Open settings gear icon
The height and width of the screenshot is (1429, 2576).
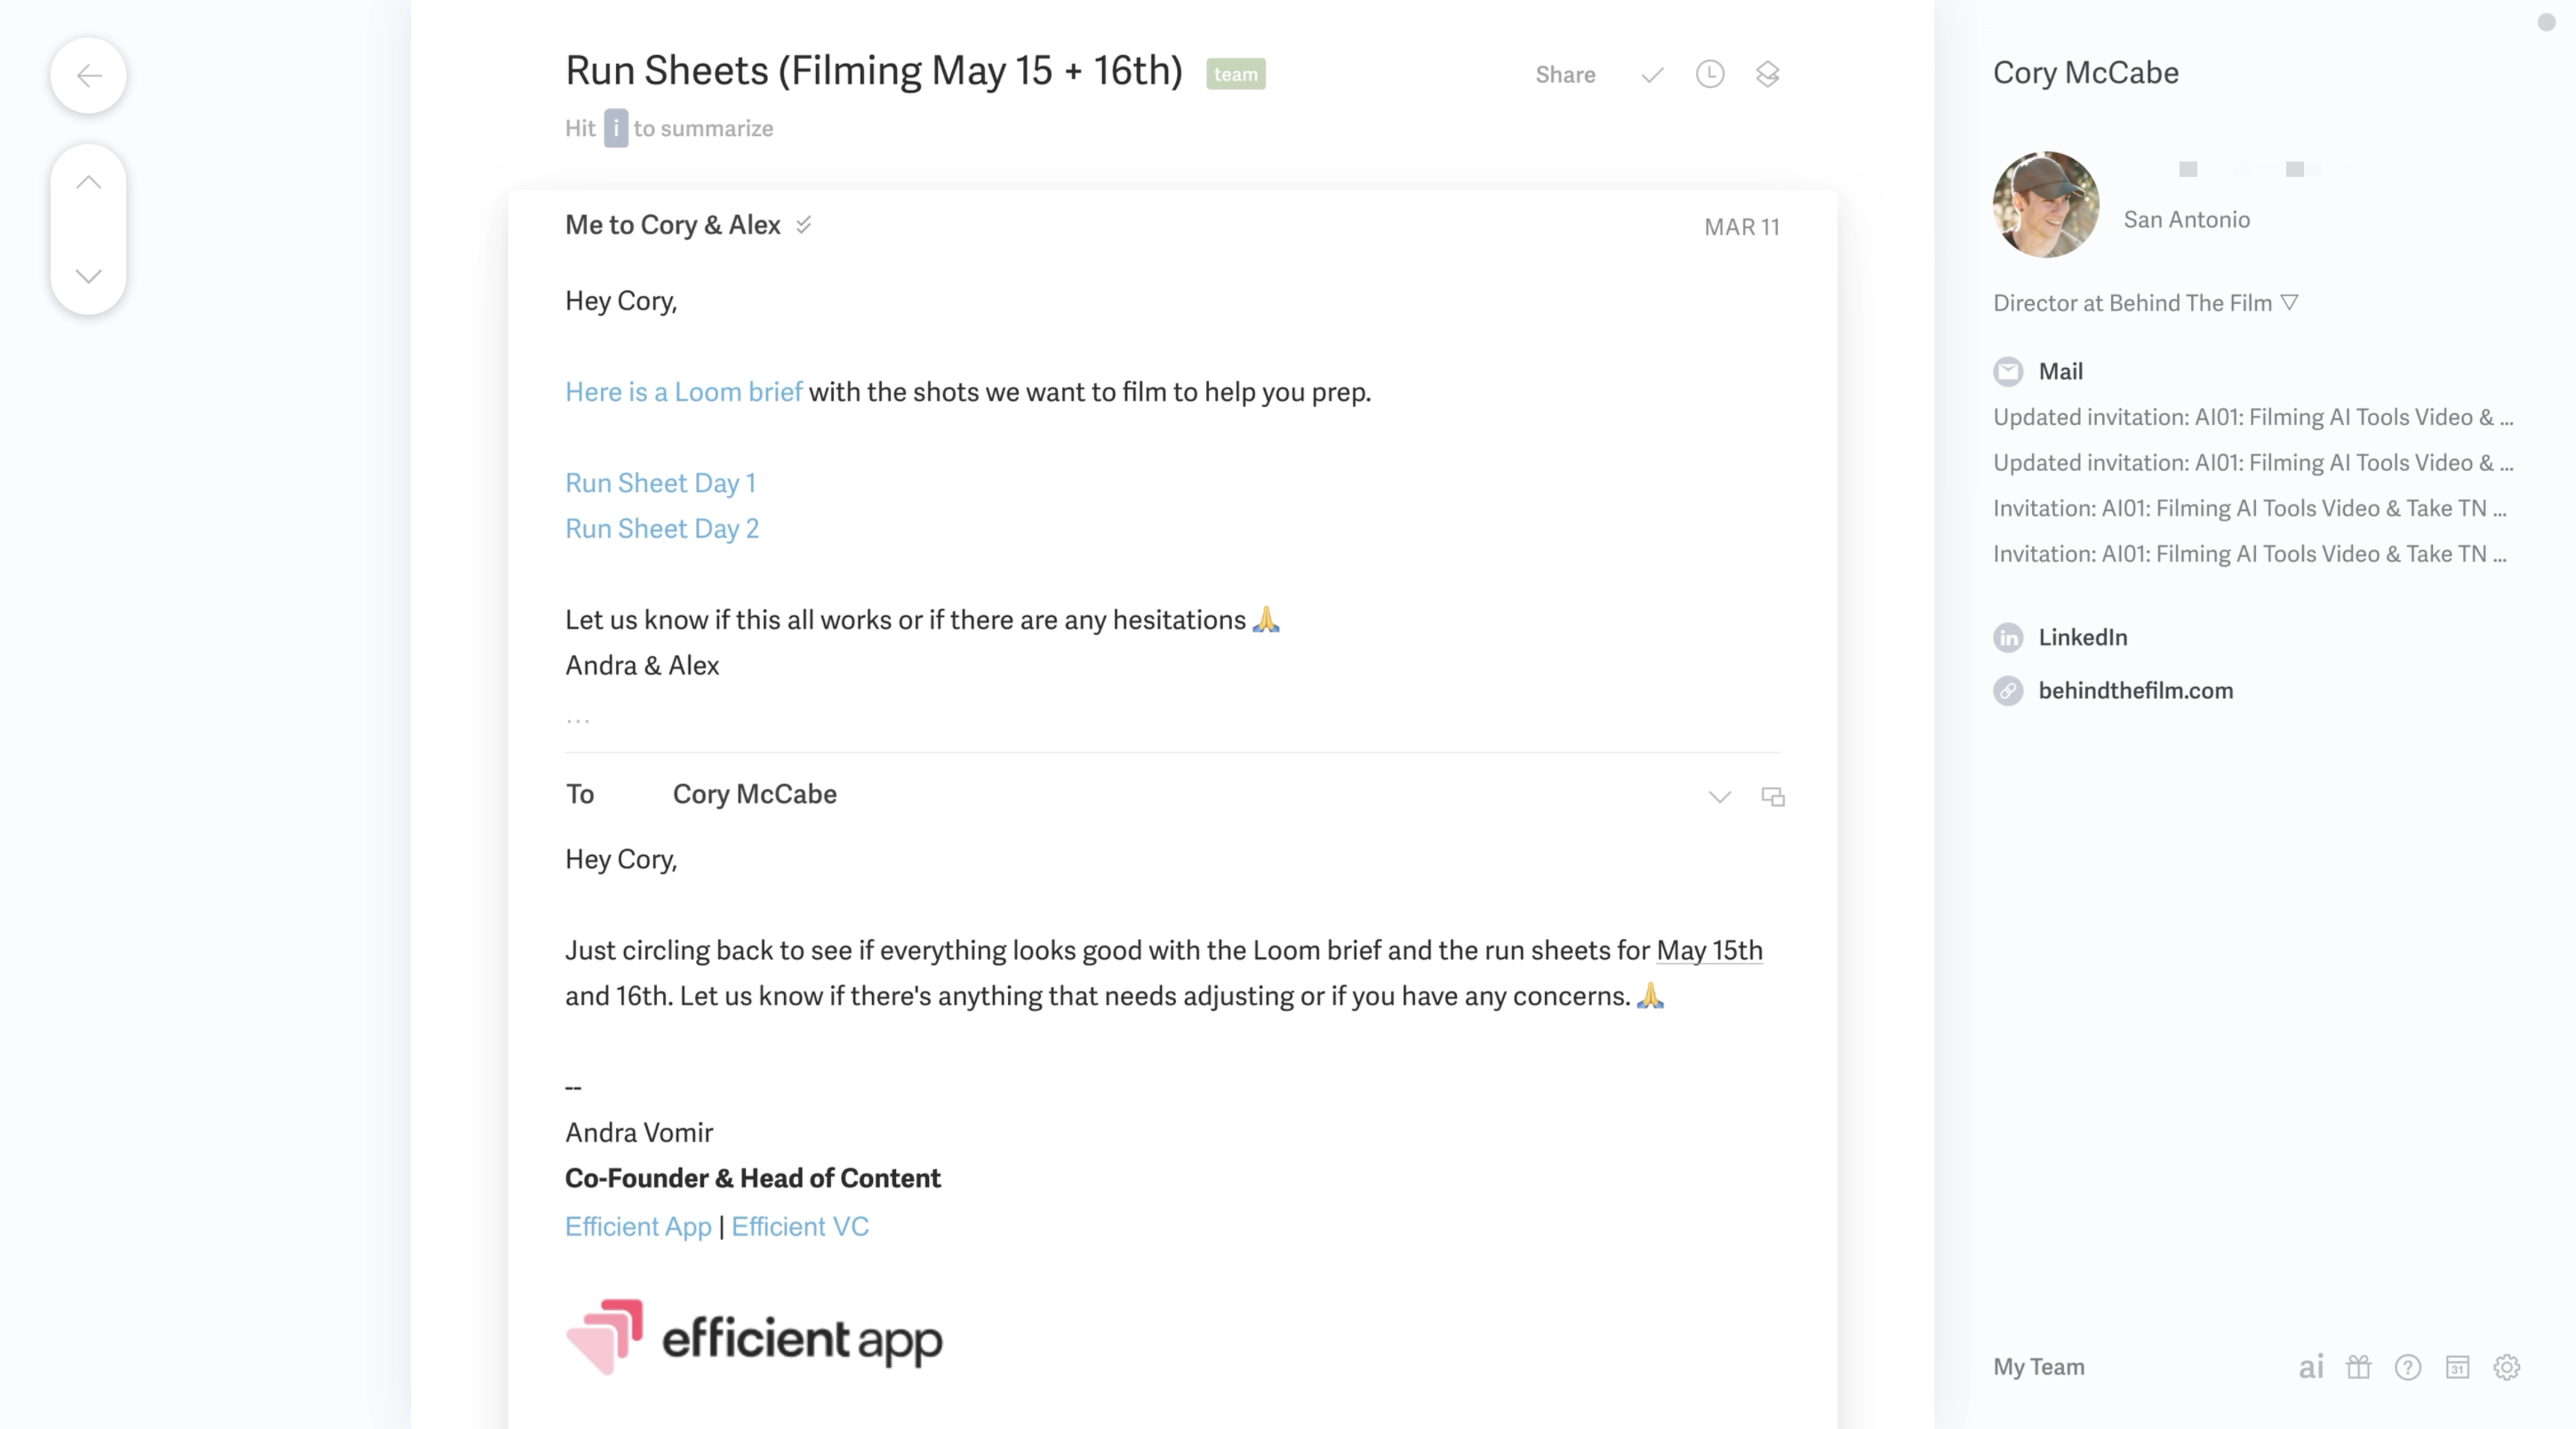pyautogui.click(x=2506, y=1367)
